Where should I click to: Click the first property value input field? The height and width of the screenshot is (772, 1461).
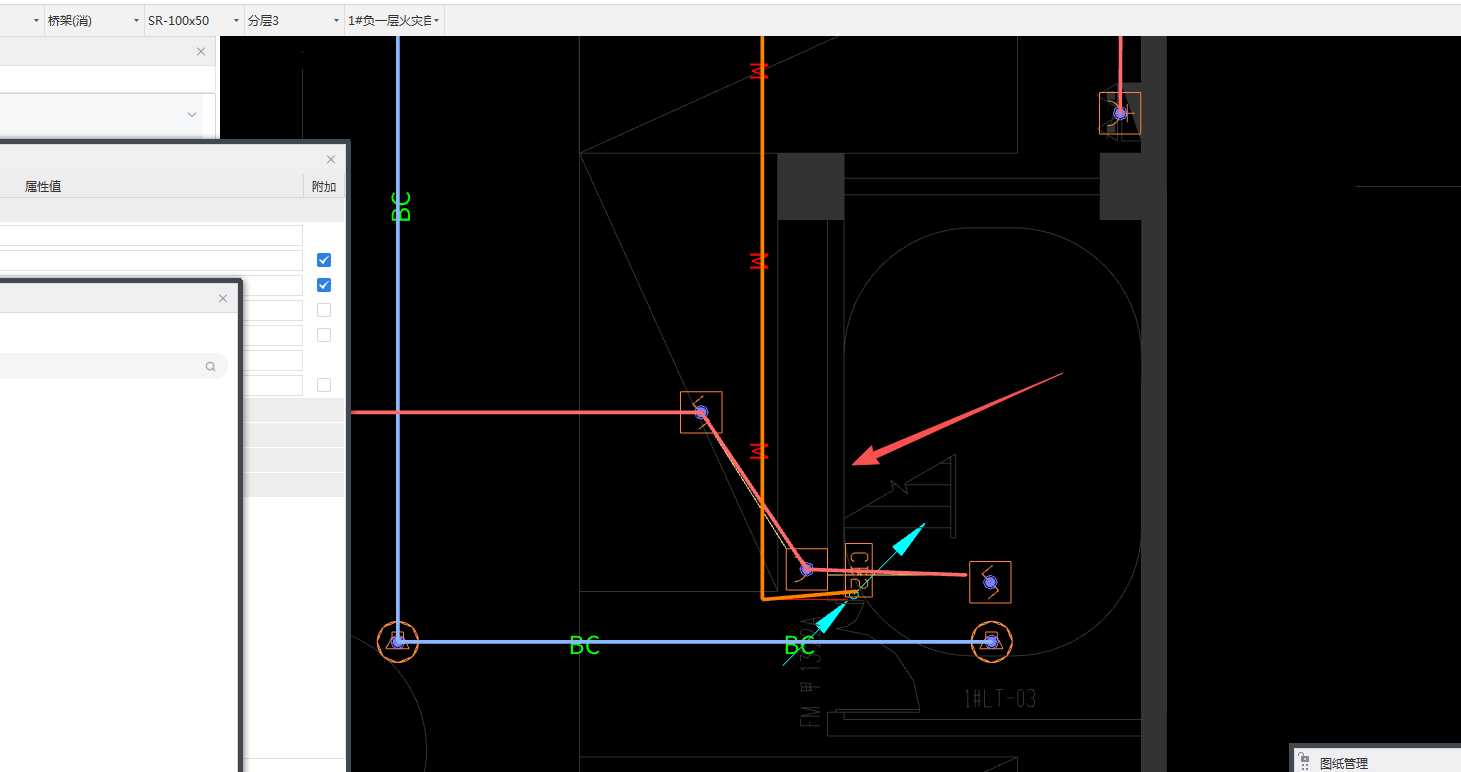click(x=151, y=235)
